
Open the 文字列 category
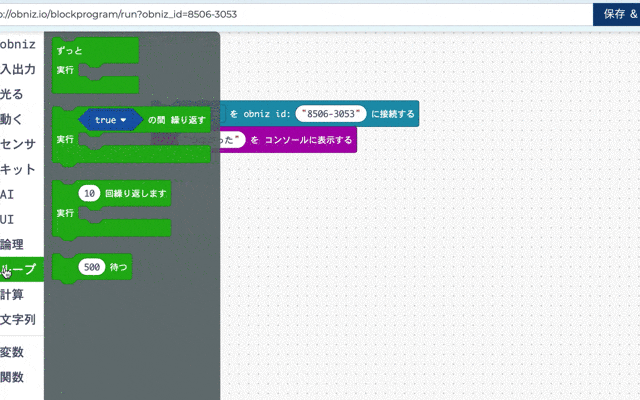click(x=19, y=320)
